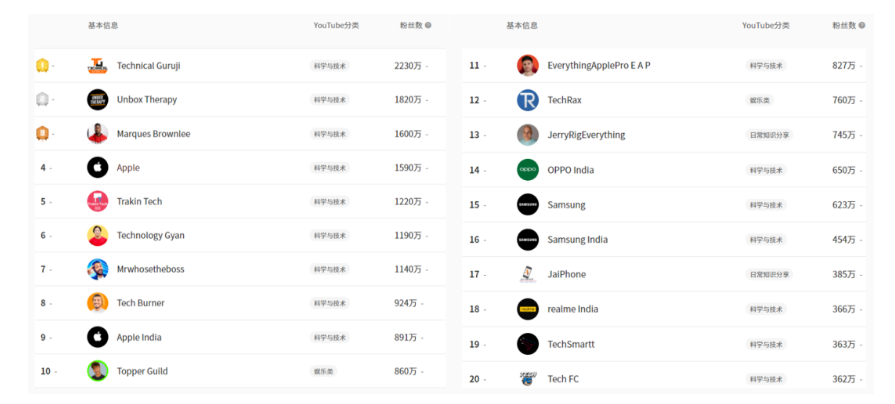Click OPPO India name
The image size is (895, 404).
click(571, 170)
